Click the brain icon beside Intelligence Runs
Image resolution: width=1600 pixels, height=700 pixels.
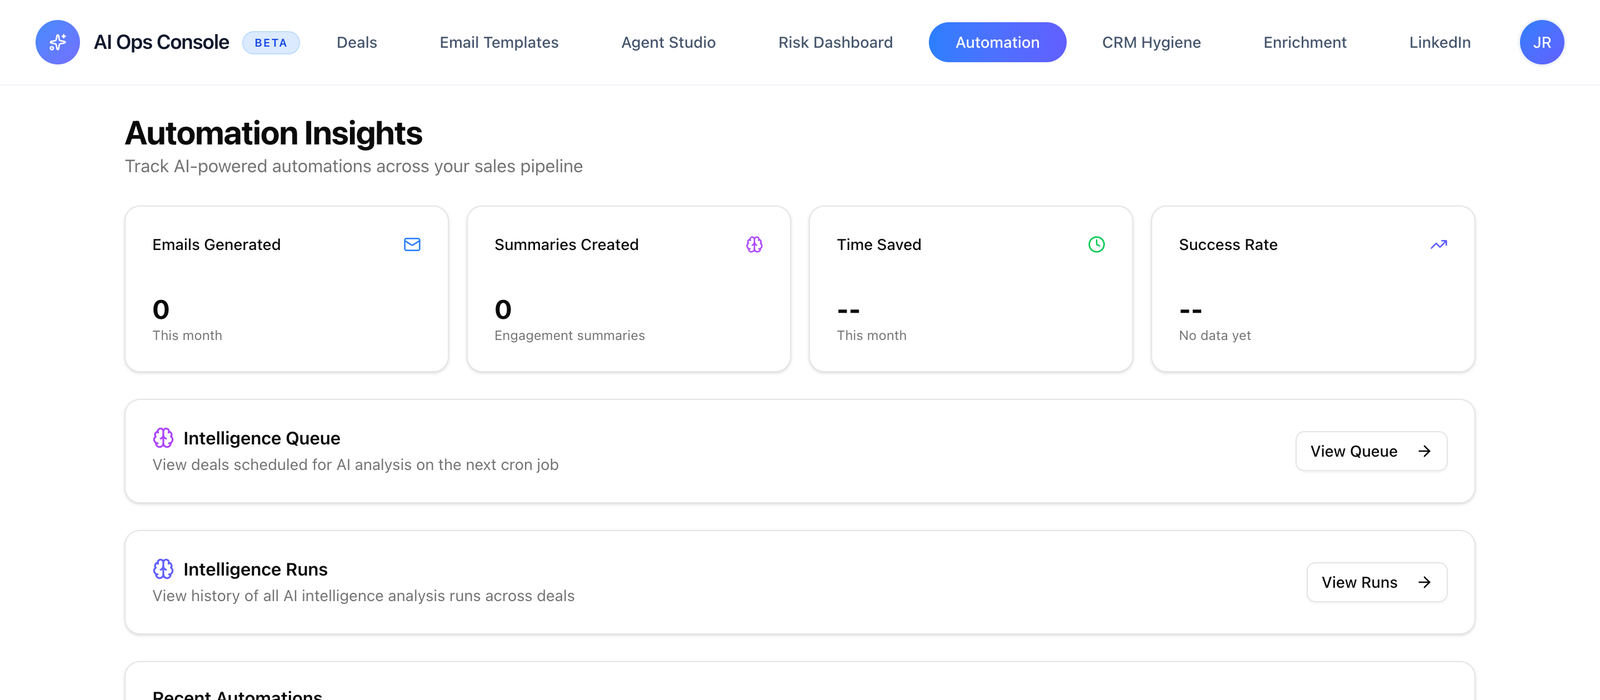tap(163, 569)
